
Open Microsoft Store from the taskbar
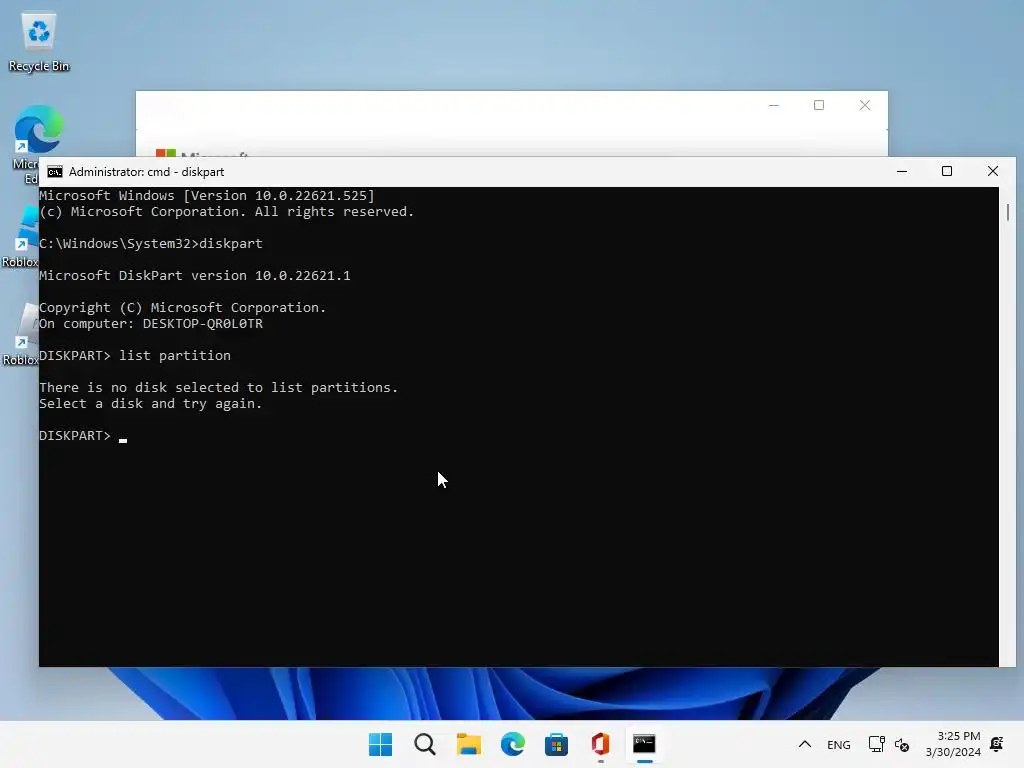click(x=556, y=744)
